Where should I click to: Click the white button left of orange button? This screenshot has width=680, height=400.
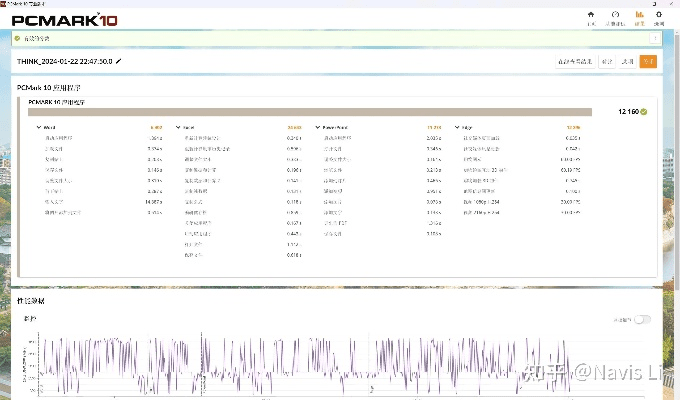627,61
